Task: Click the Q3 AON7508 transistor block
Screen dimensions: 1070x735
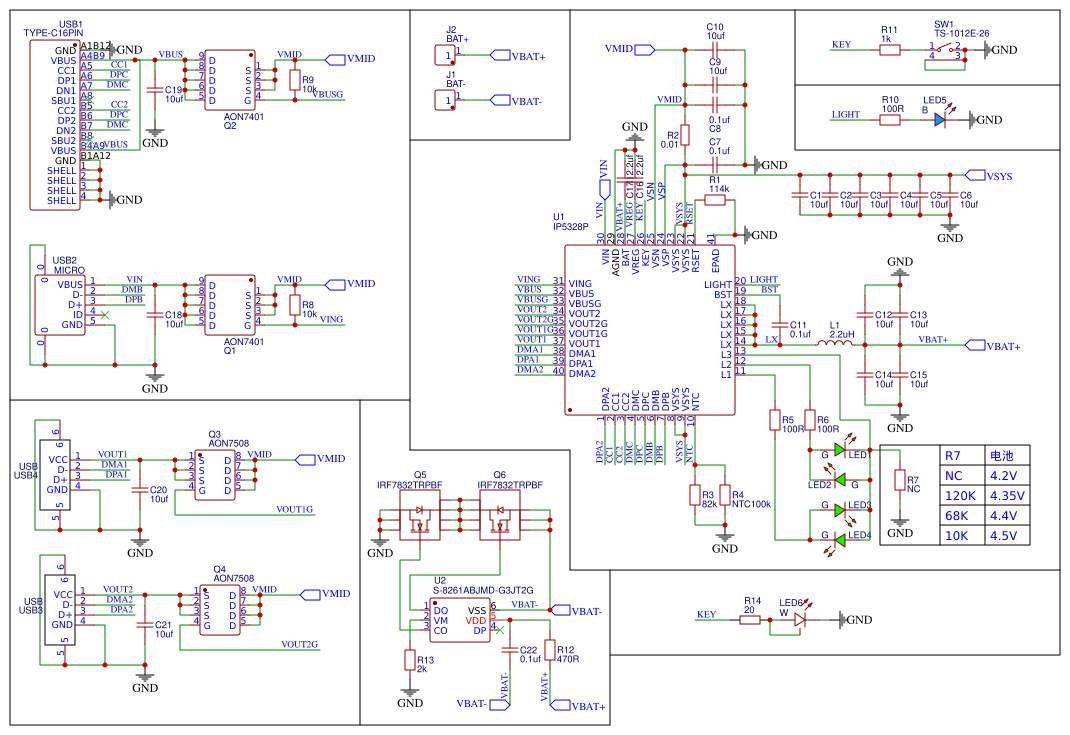Action: click(x=215, y=474)
